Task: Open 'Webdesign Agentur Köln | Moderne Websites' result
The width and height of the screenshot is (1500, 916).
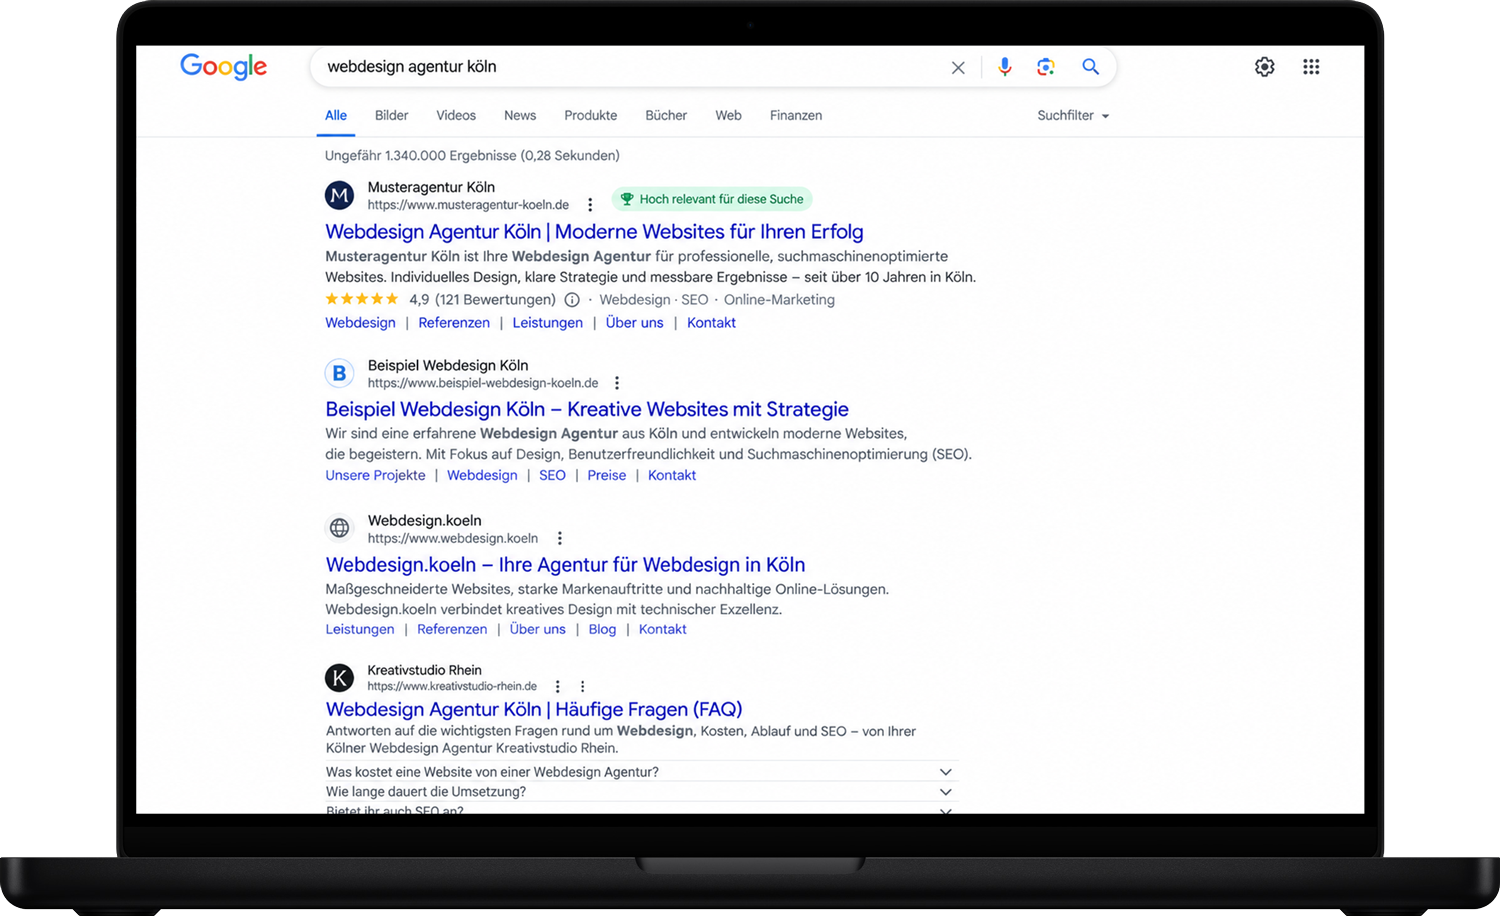Action: pyautogui.click(x=594, y=232)
